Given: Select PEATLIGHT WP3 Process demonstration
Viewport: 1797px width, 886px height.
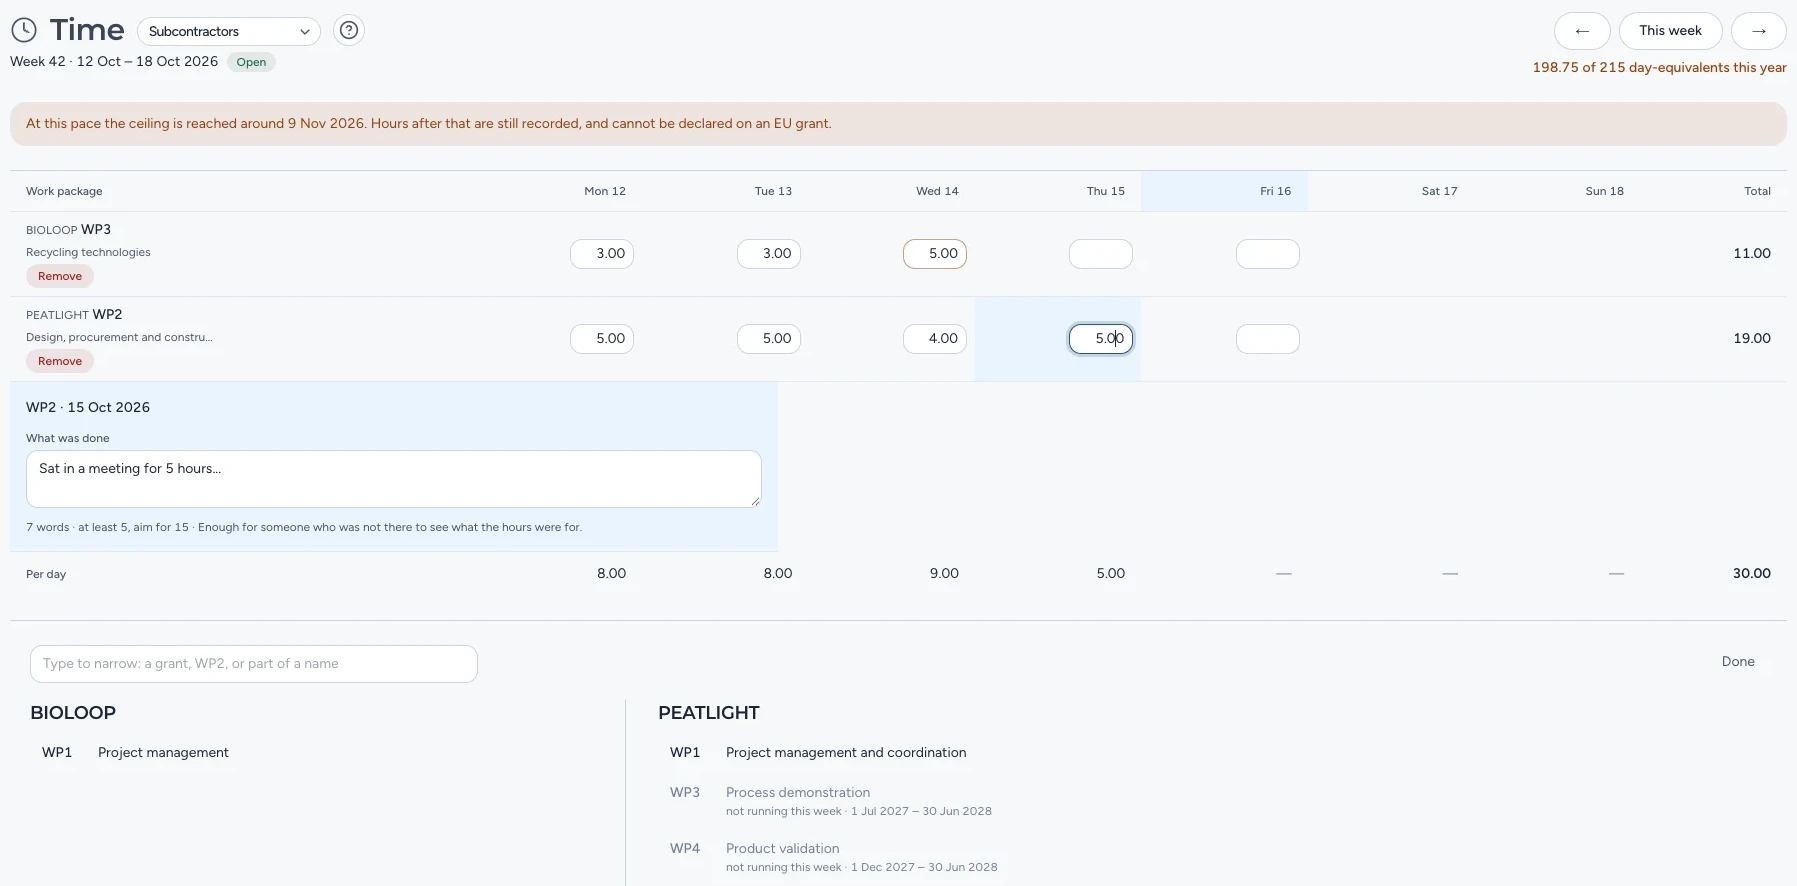Looking at the screenshot, I should point(831,801).
